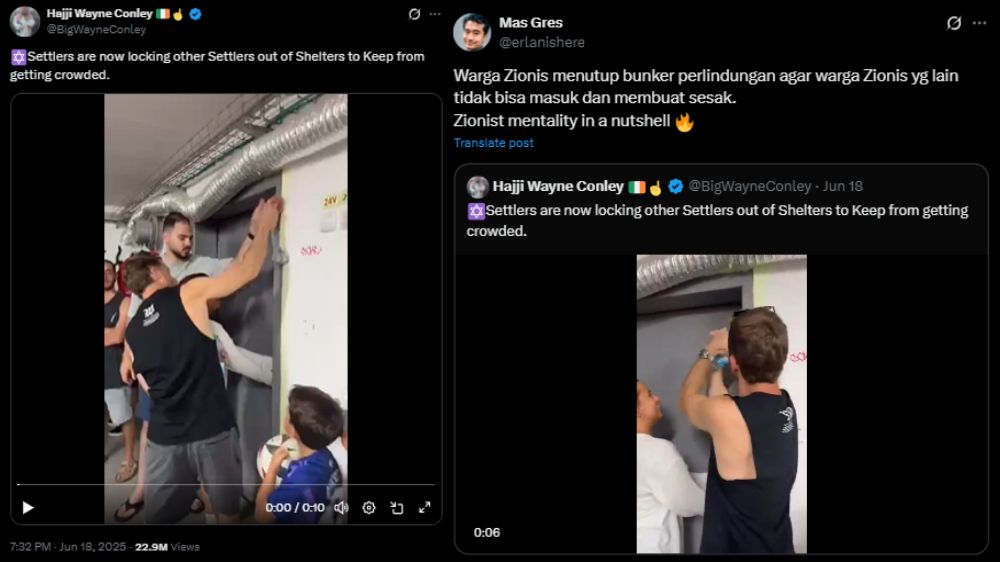The width and height of the screenshot is (1000, 562).
Task: Click the Mas Gres display name
Action: [531, 23]
